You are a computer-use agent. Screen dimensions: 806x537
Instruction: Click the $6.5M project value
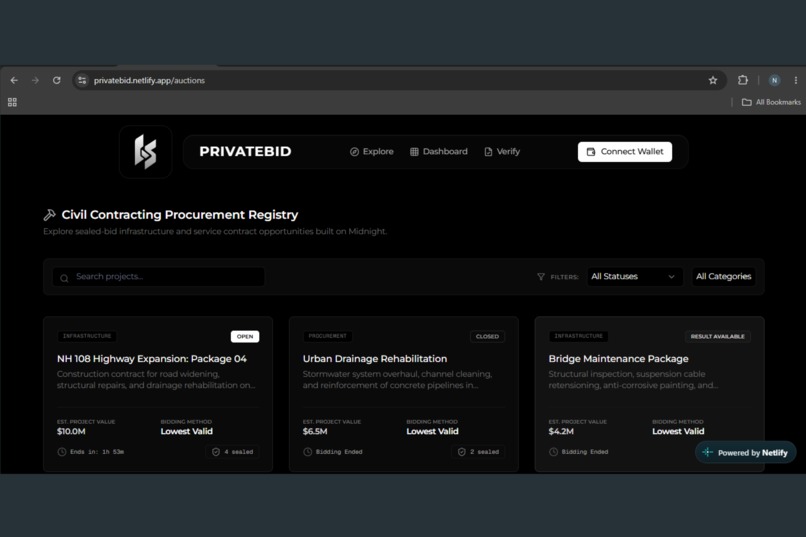click(315, 431)
